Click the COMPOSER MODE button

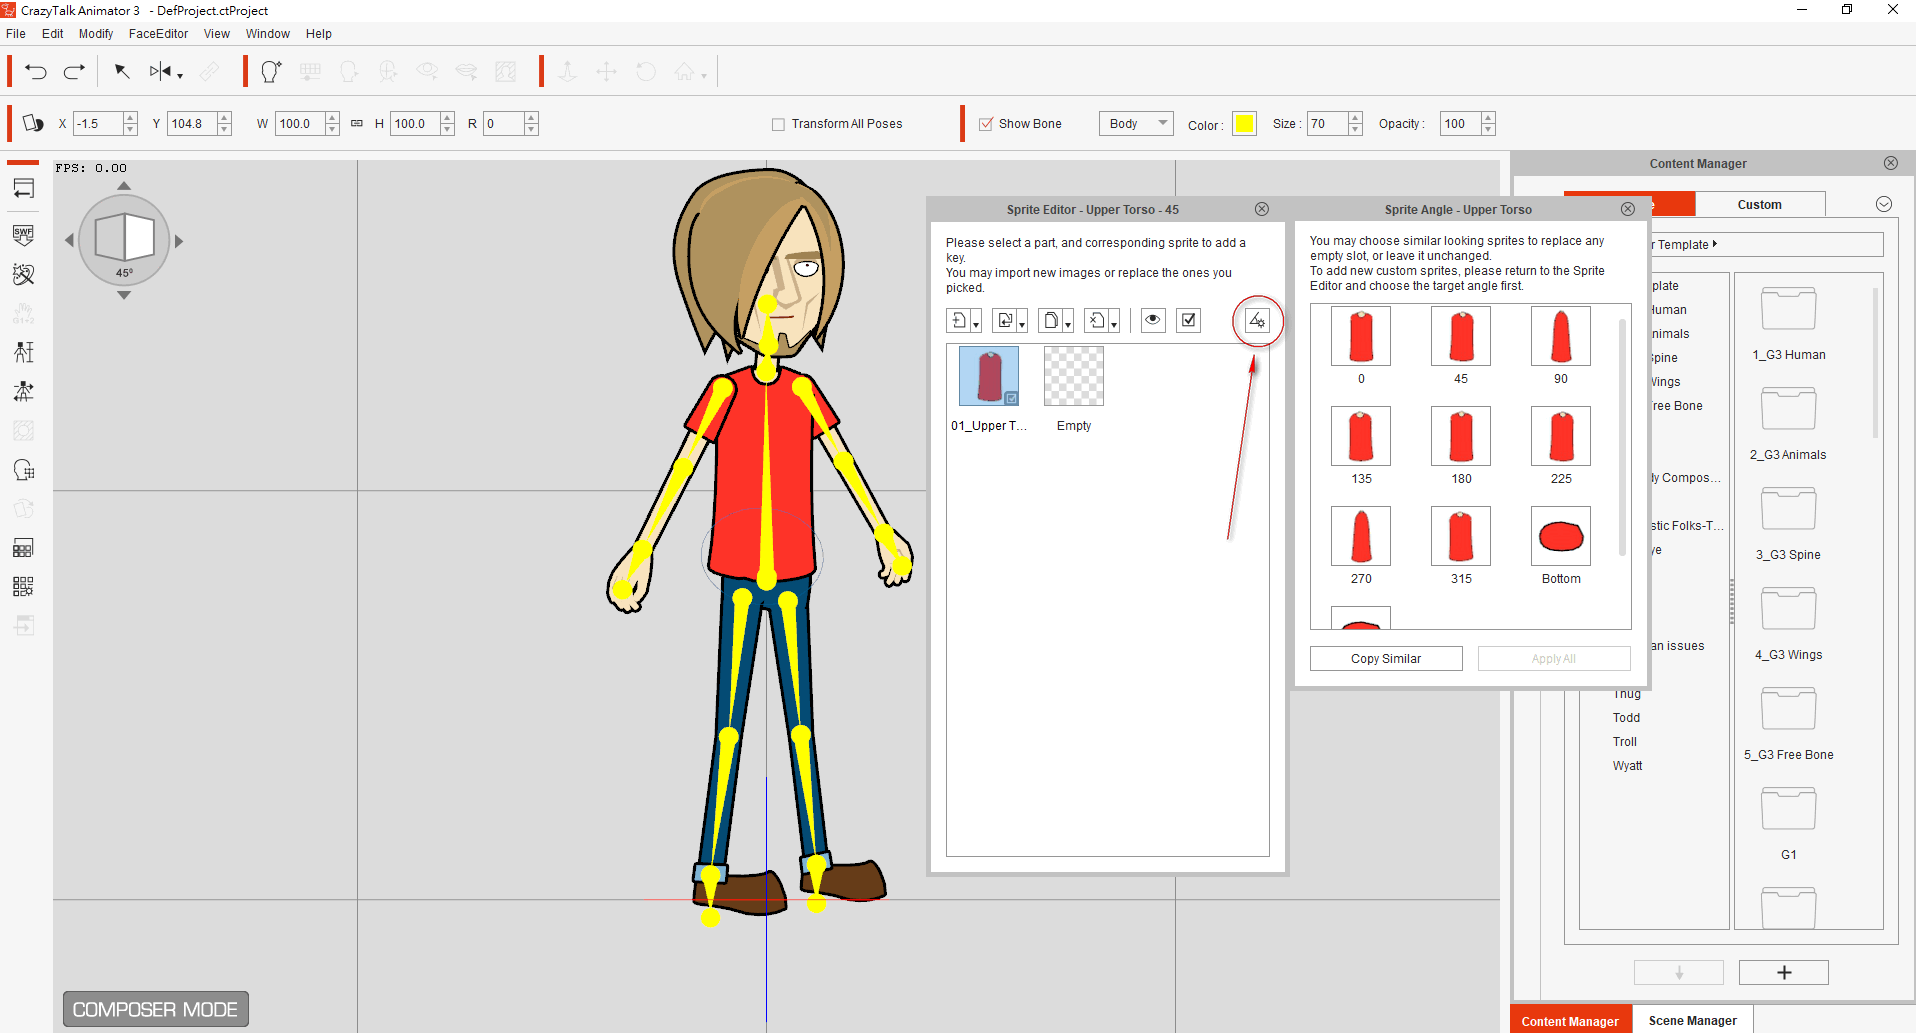155,1009
